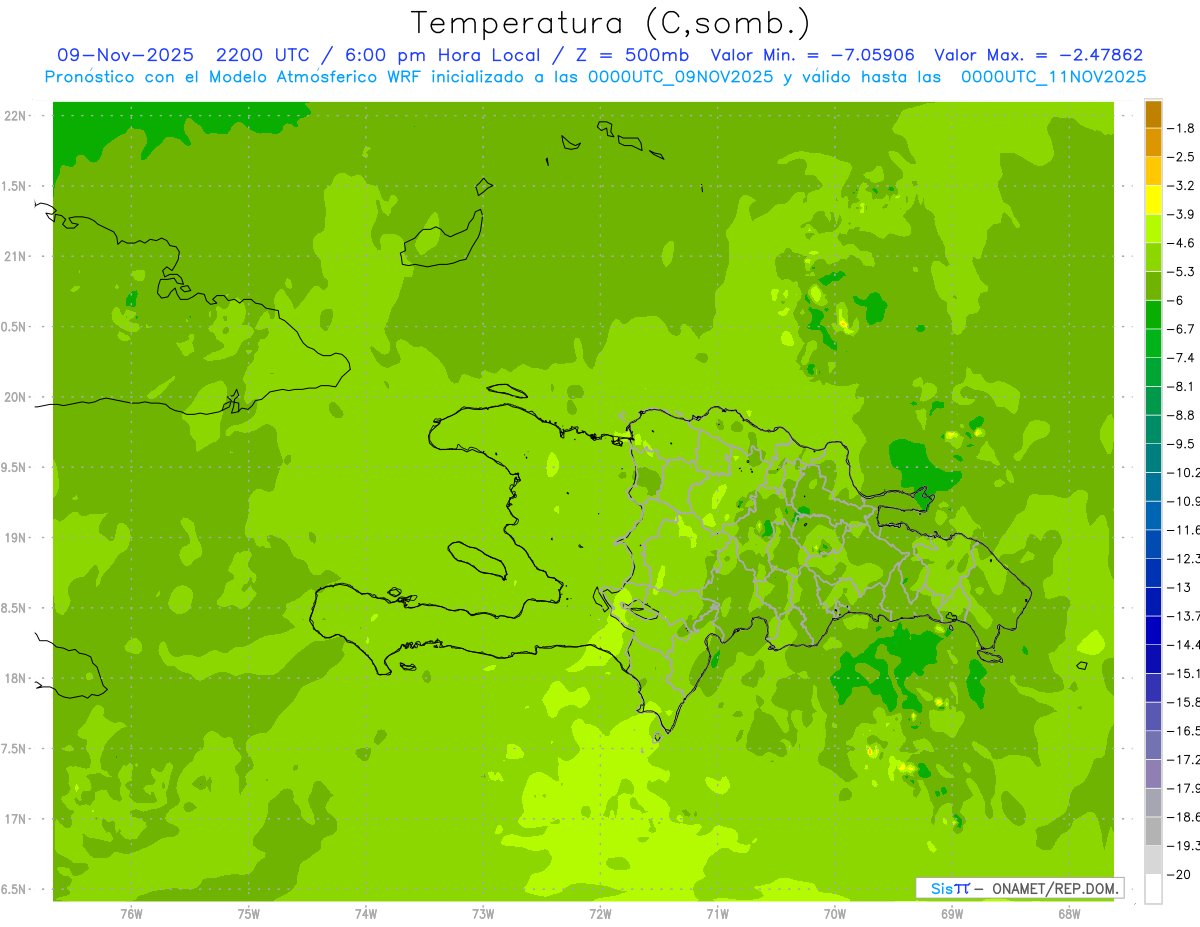Click the '22N' latitude label
Viewport: 1200px width, 927px height.
coord(15,116)
